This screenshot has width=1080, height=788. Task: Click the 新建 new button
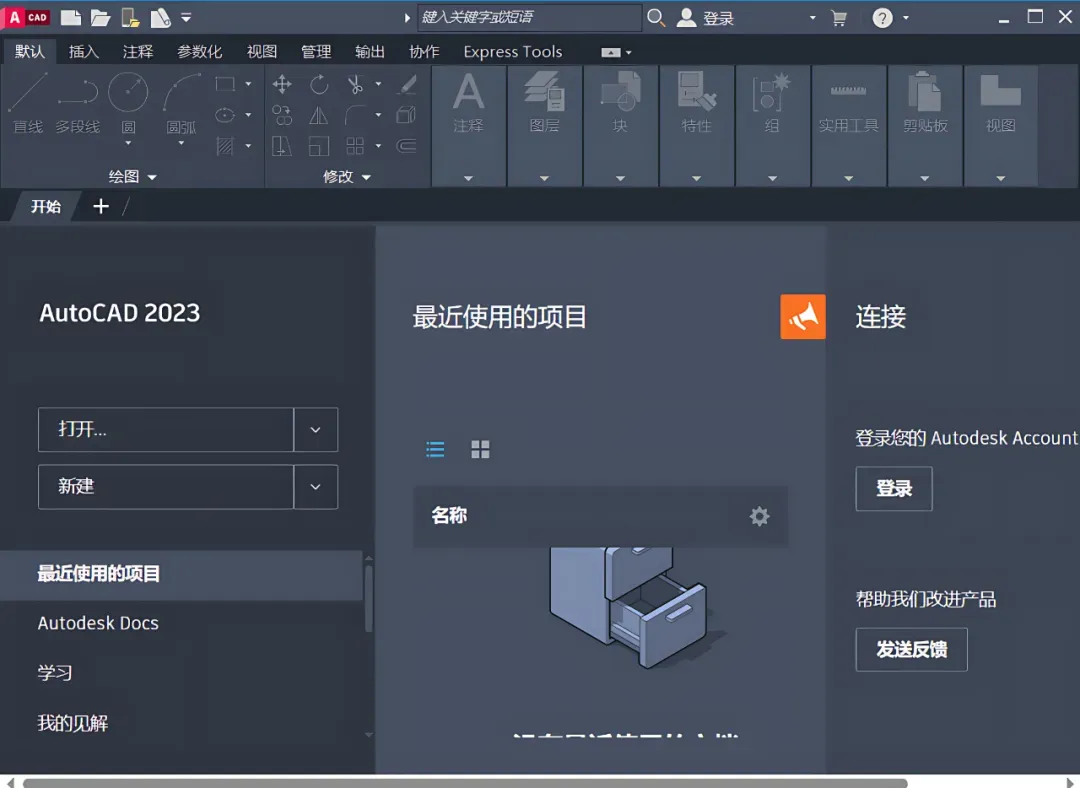coord(166,486)
